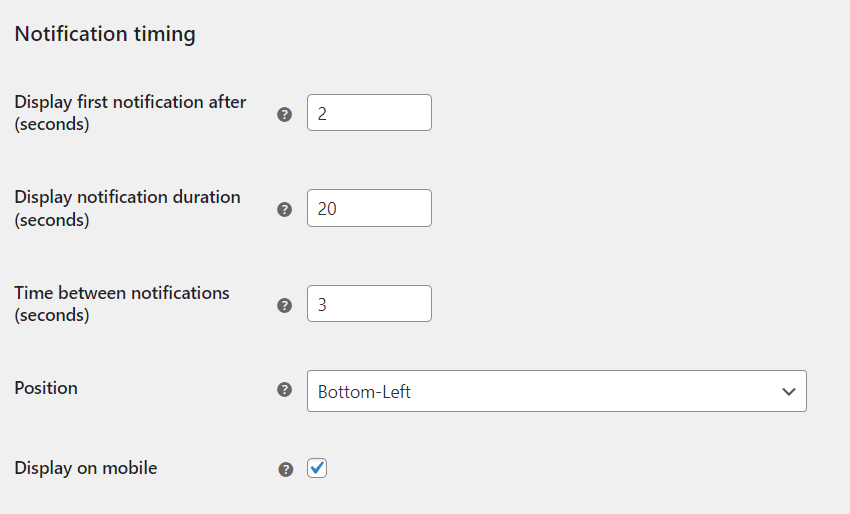
Task: Focus the first notification delay field
Action: point(369,113)
